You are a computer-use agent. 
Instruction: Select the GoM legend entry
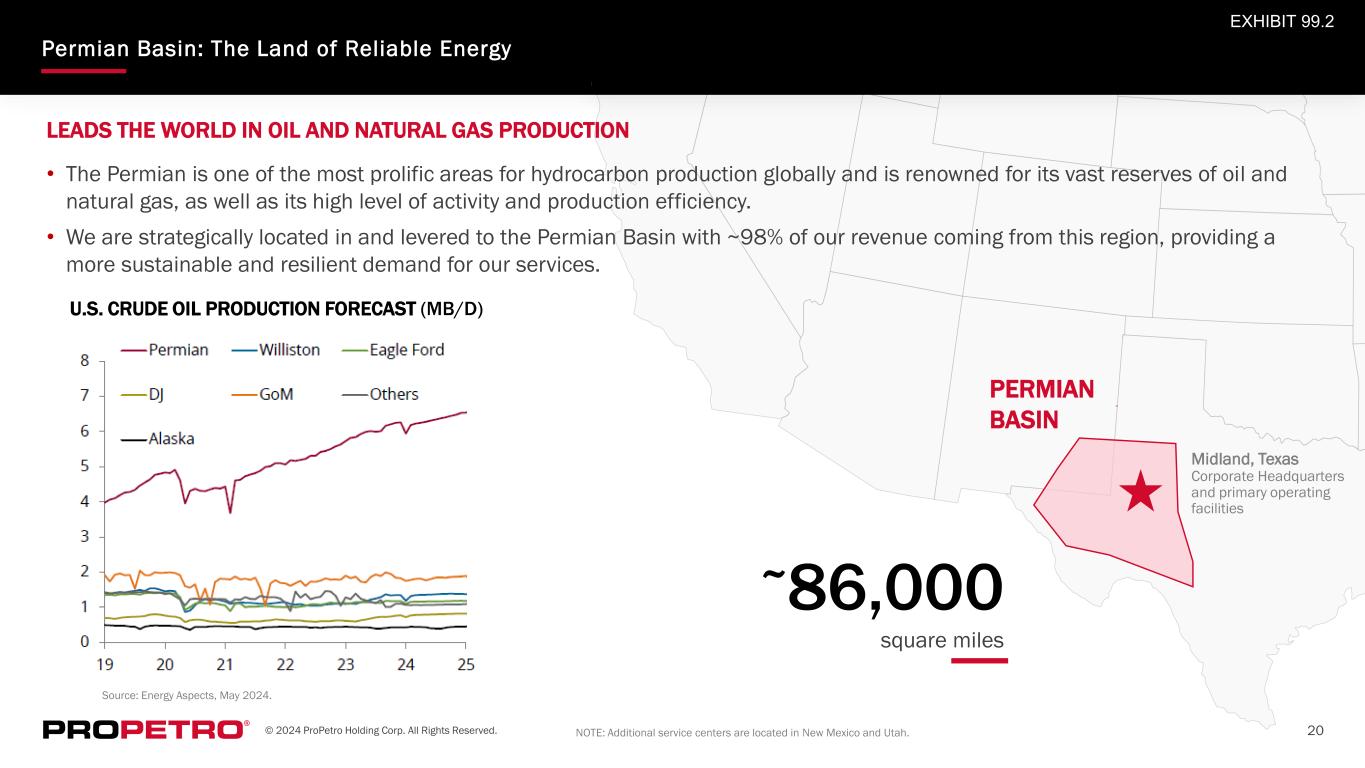pos(262,394)
